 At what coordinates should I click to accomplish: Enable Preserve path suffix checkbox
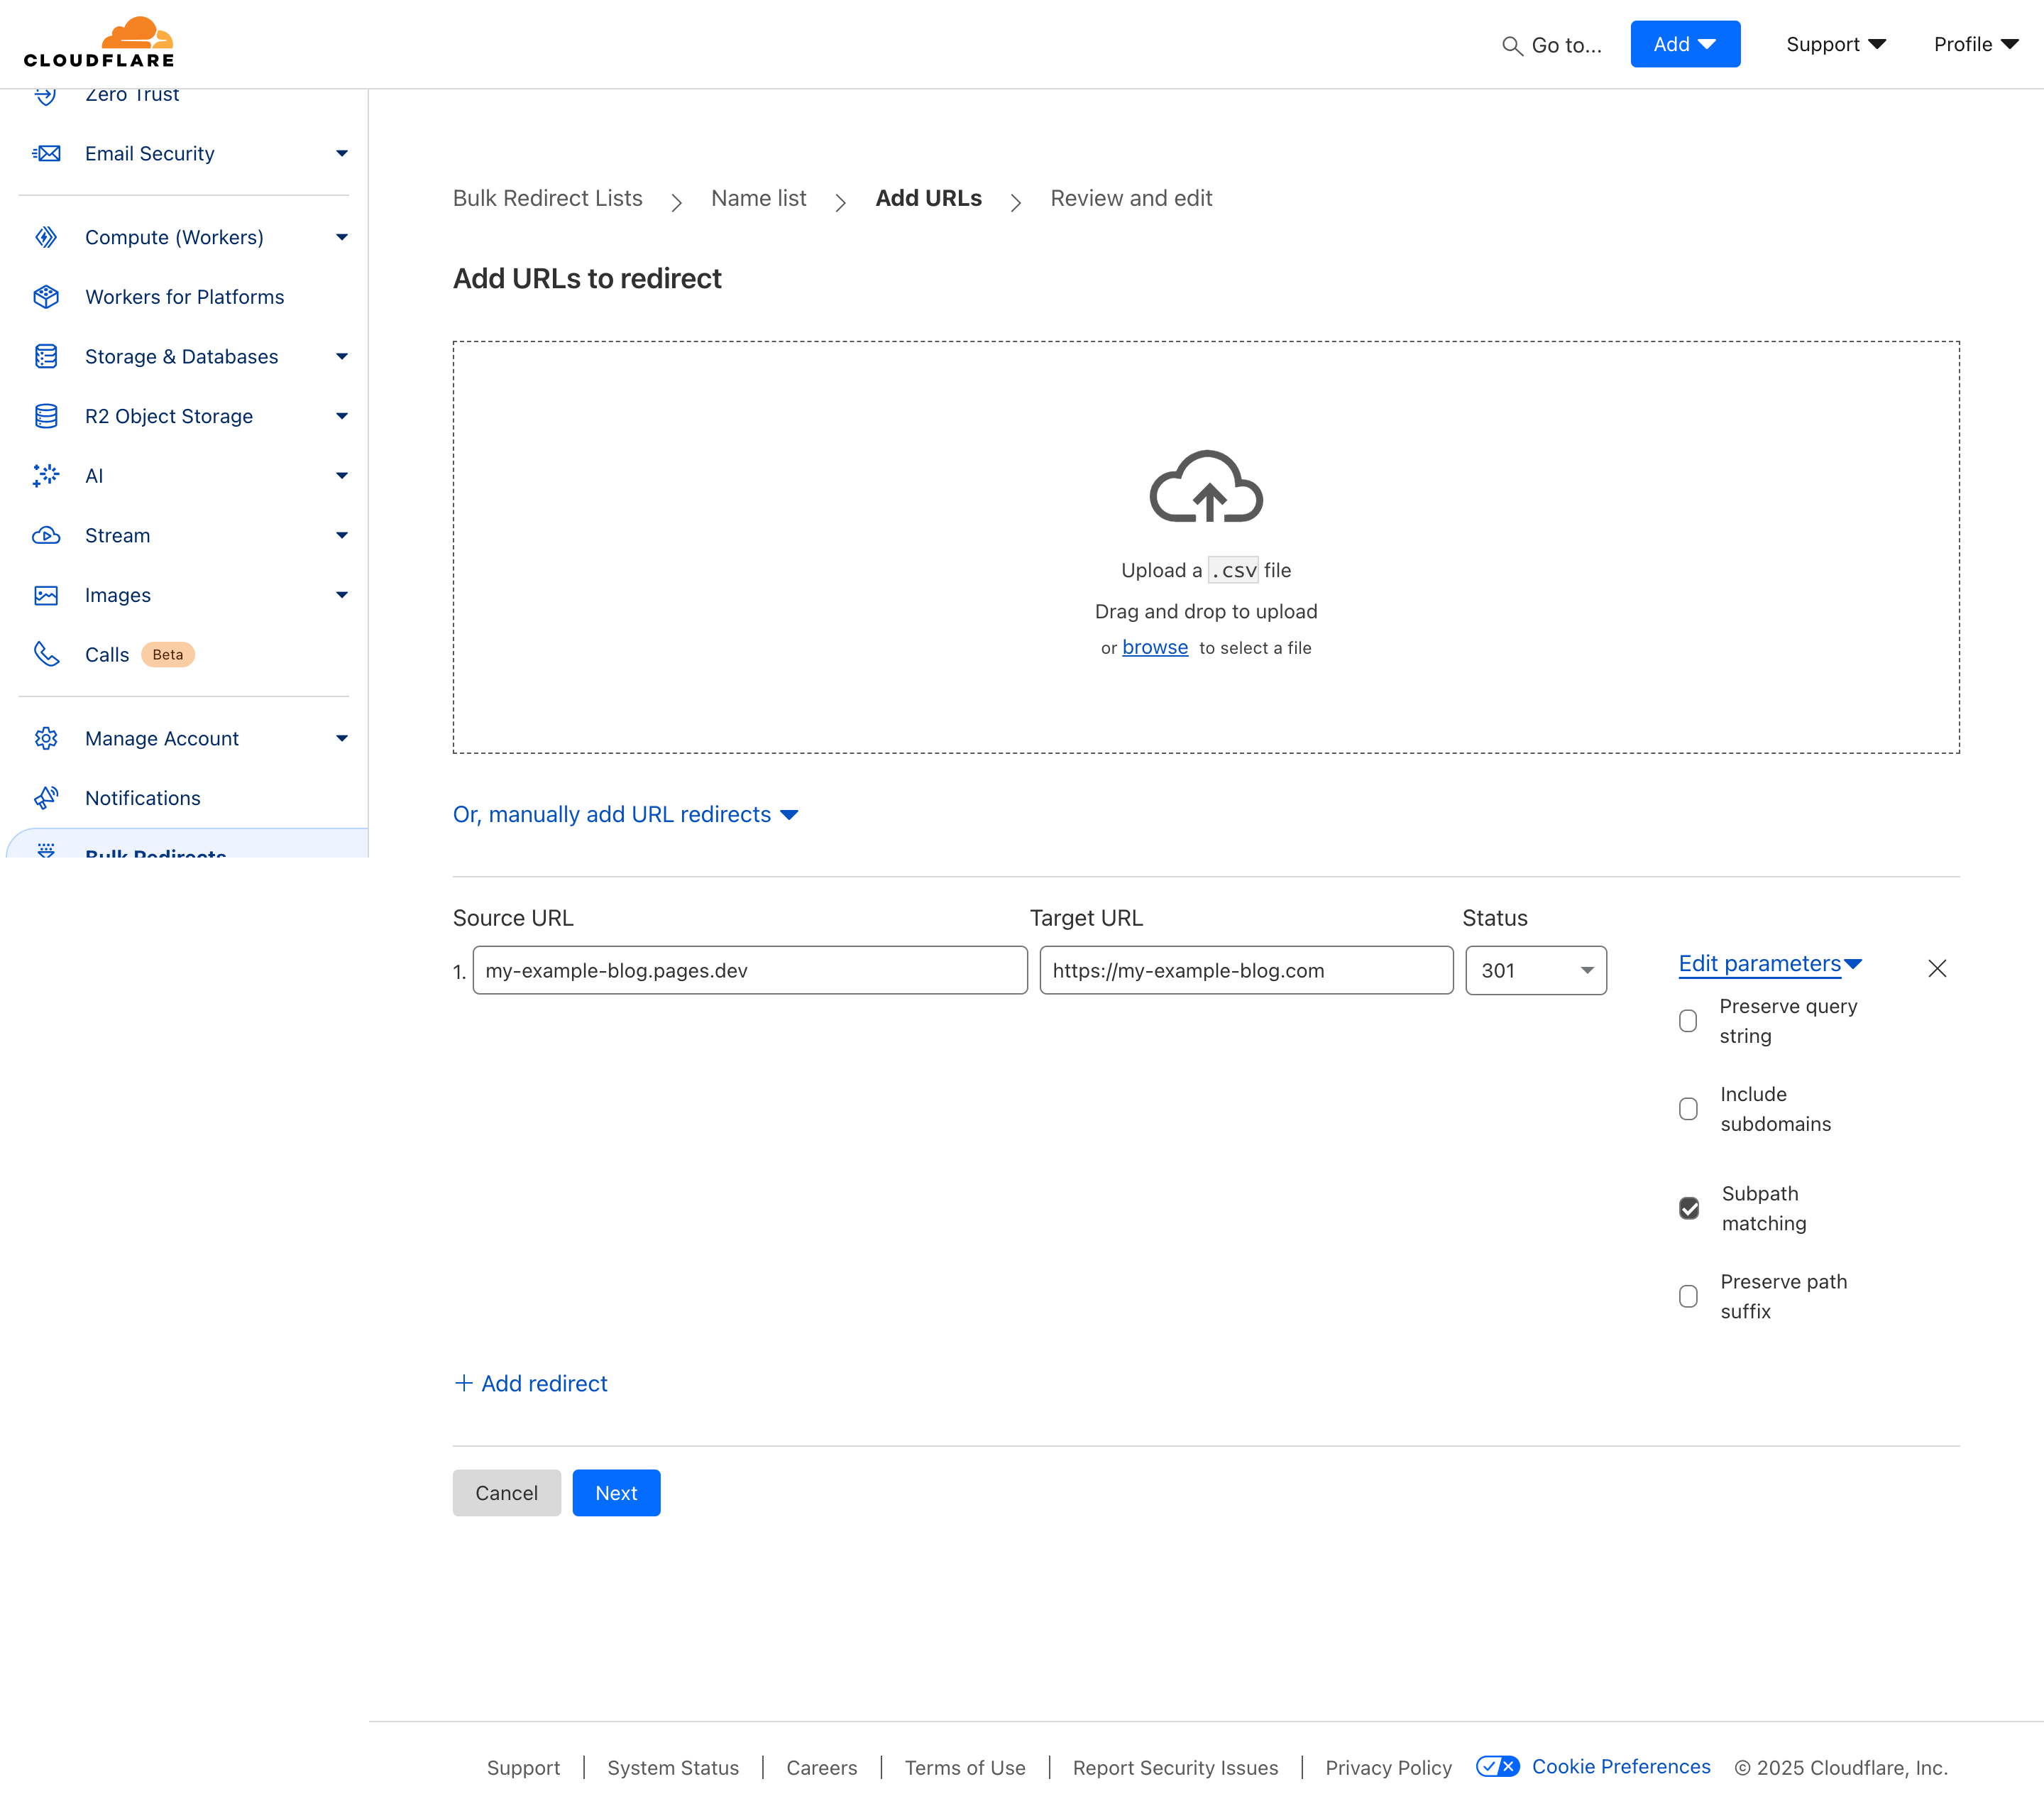pos(1688,1296)
